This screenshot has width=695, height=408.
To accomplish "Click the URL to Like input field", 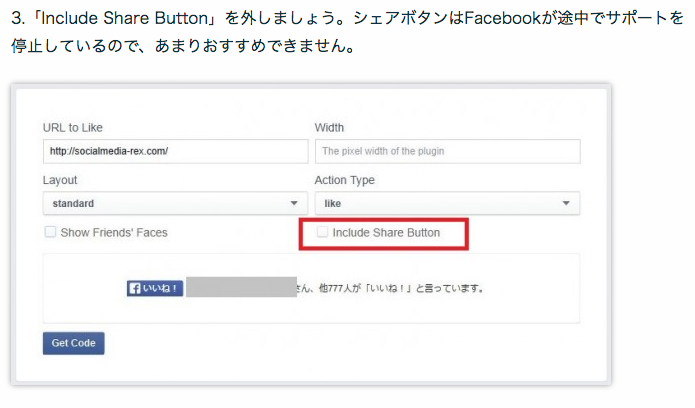I will tap(176, 151).
